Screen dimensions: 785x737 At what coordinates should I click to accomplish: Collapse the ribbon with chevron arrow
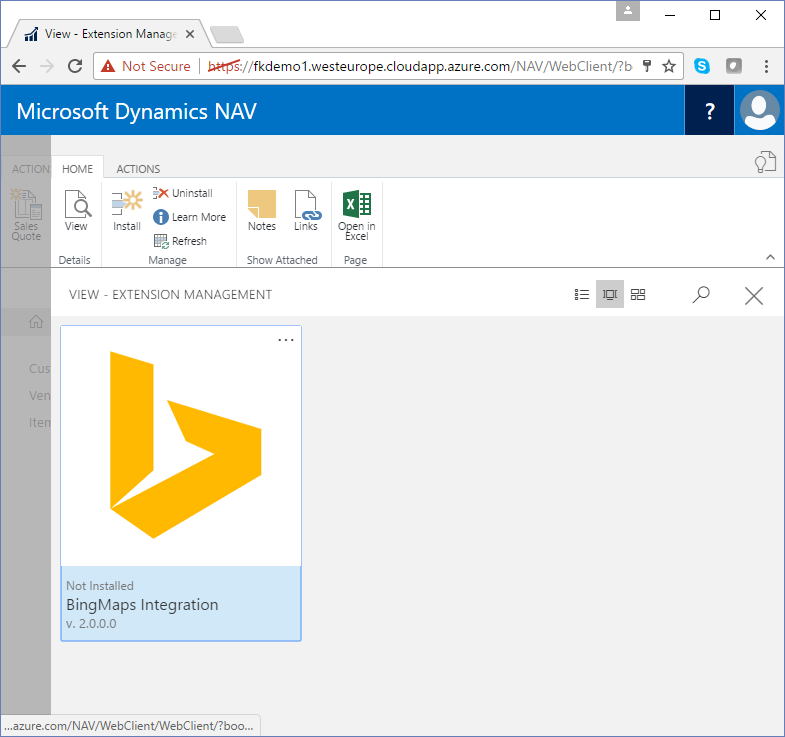tap(770, 257)
